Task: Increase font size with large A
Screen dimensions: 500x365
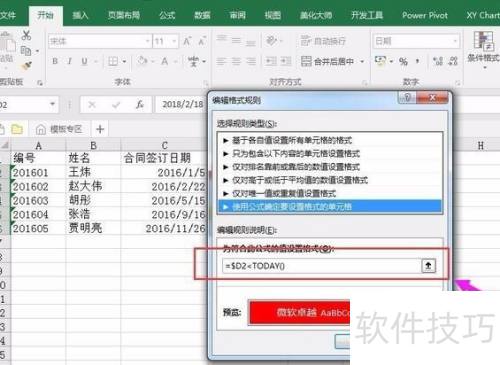Action: pyautogui.click(x=187, y=41)
